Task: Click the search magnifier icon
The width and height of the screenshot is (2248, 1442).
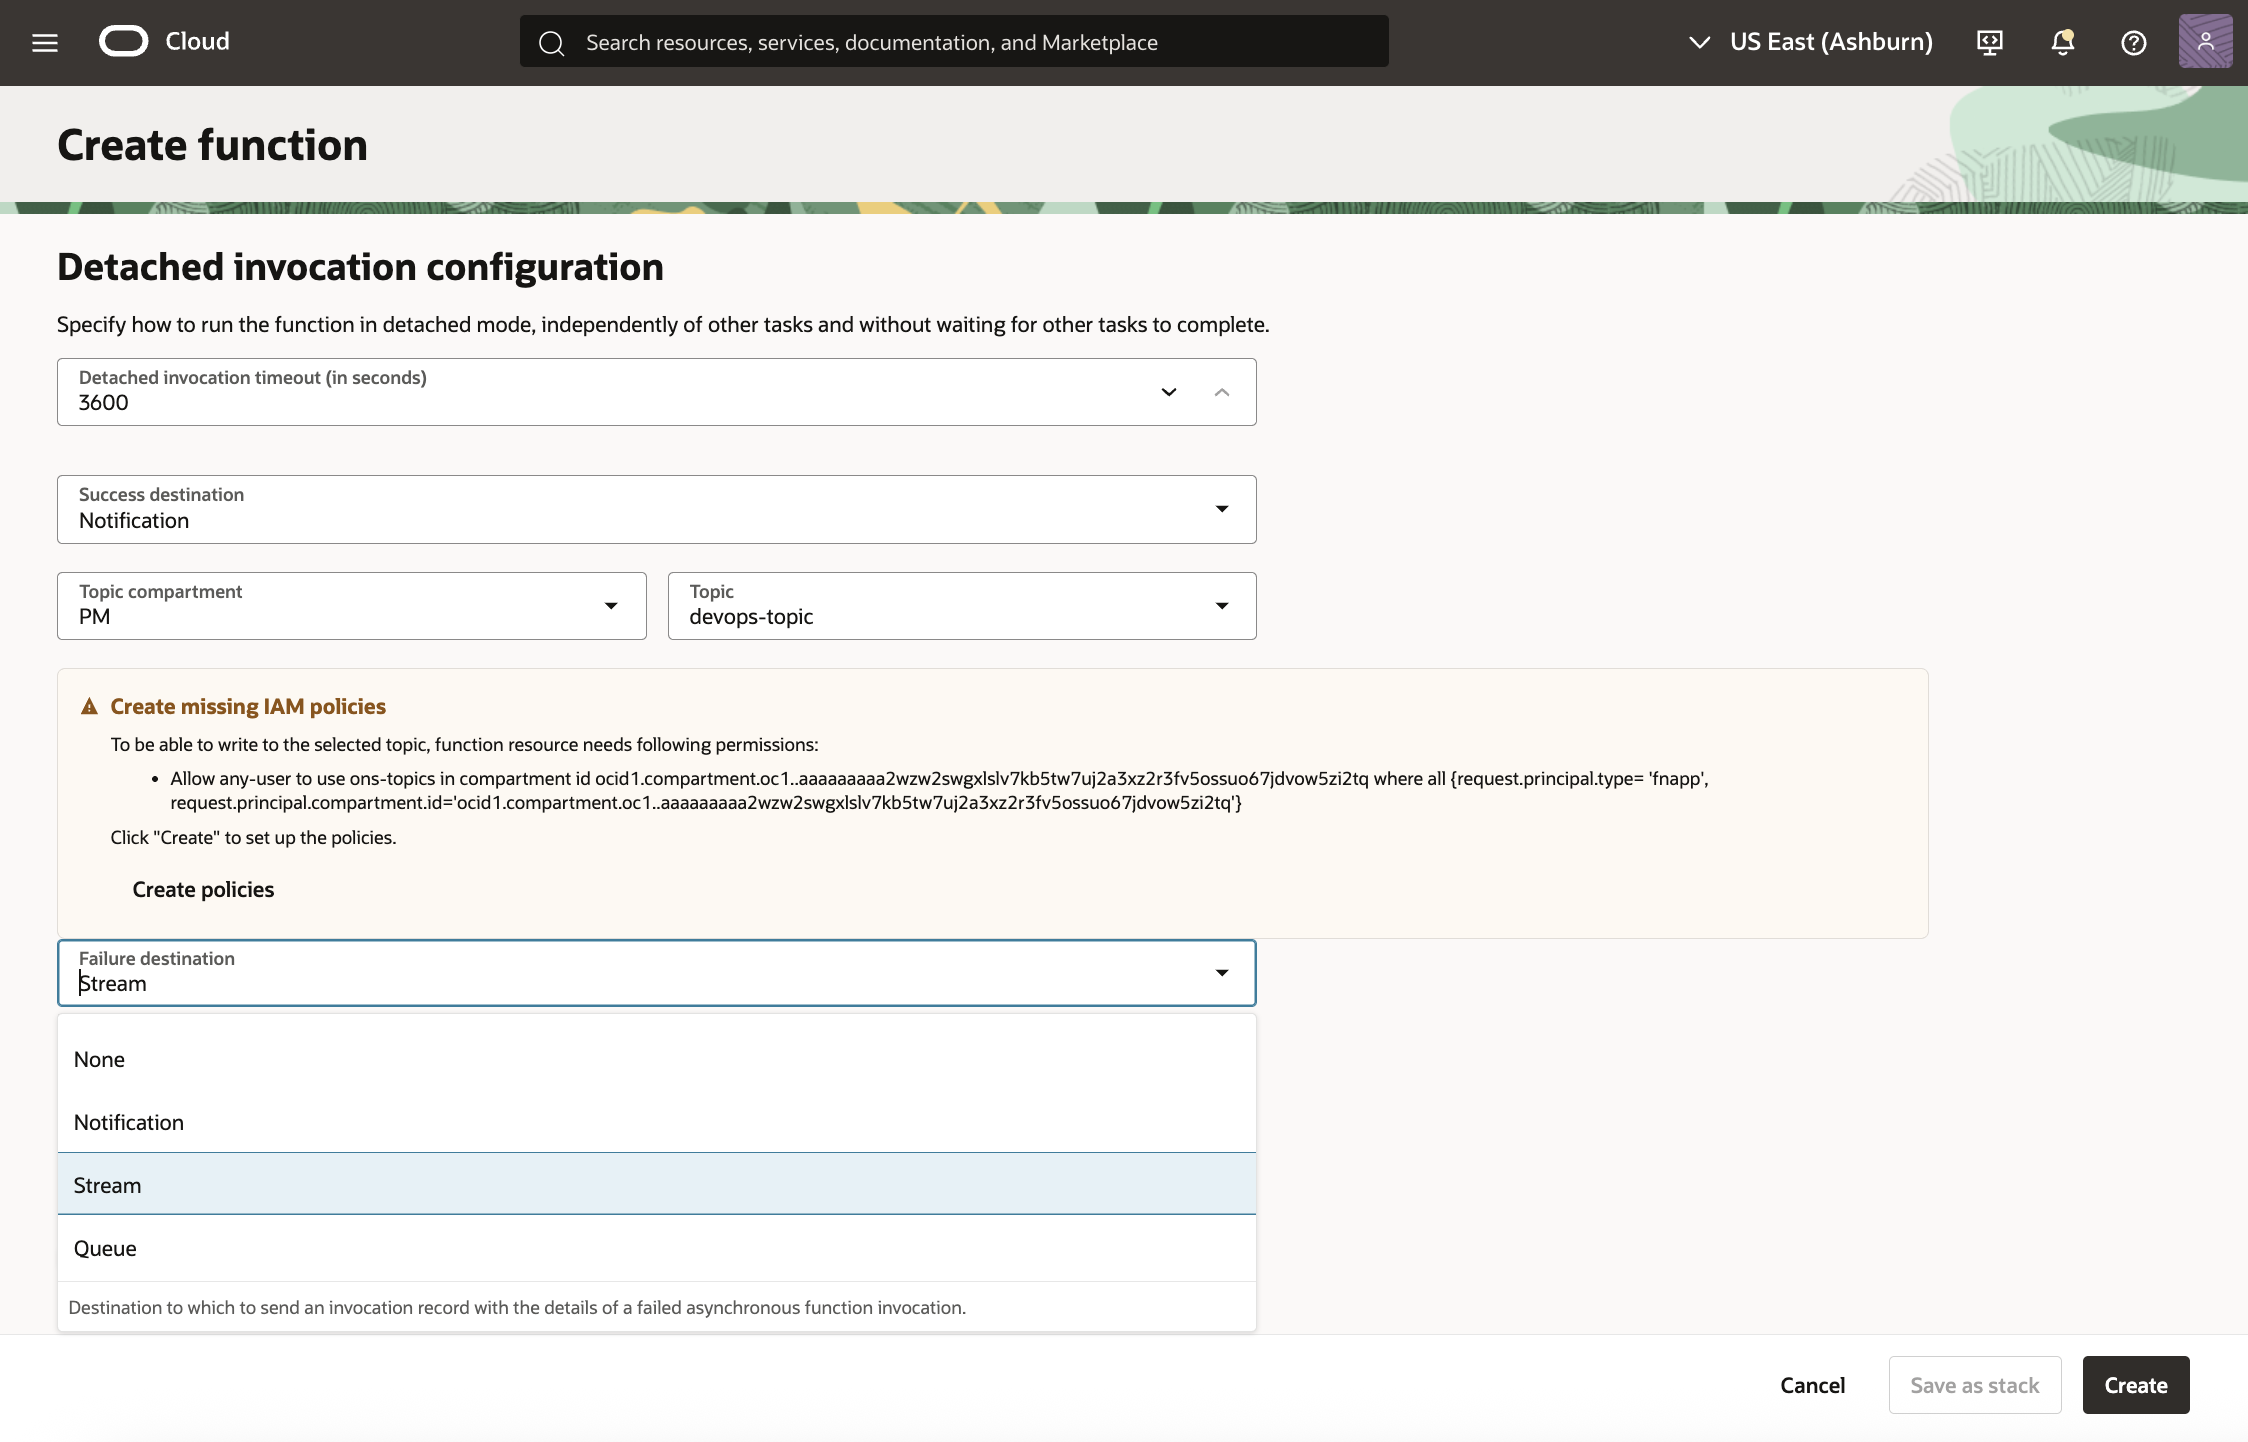Action: [551, 42]
